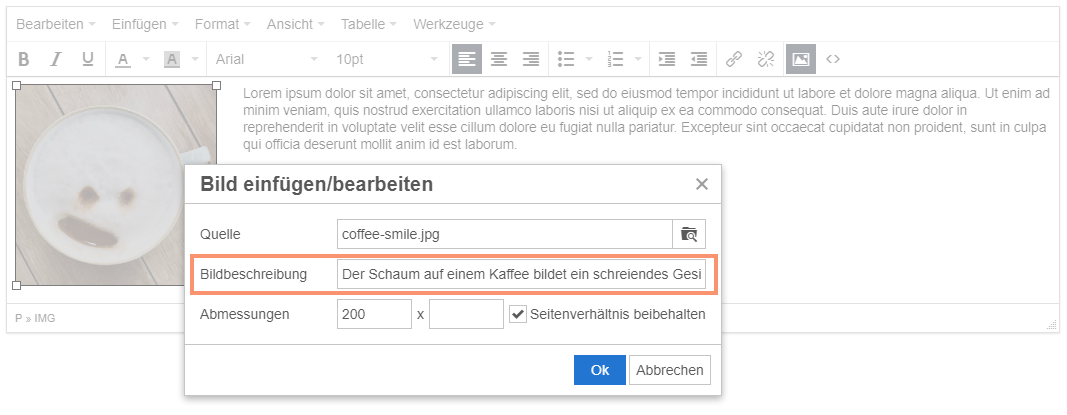The height and width of the screenshot is (415, 1067).
Task: Open the Ansicht menu
Action: point(296,24)
